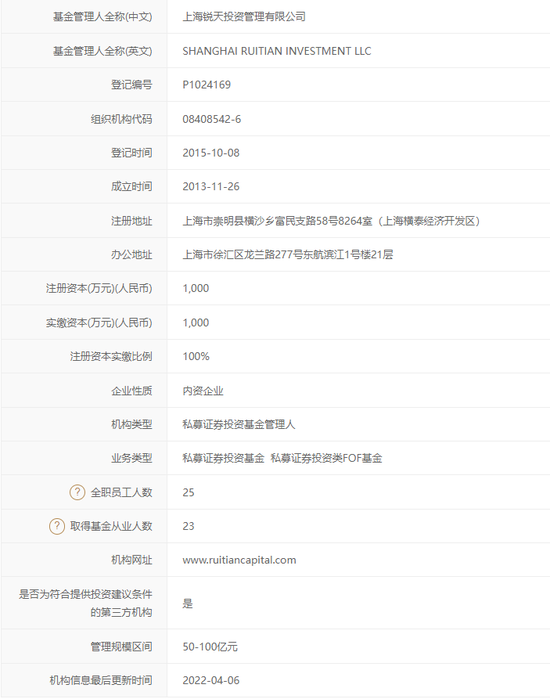This screenshot has width=550, height=699.
Task: Click the 登记编号 label
Action: [132, 85]
